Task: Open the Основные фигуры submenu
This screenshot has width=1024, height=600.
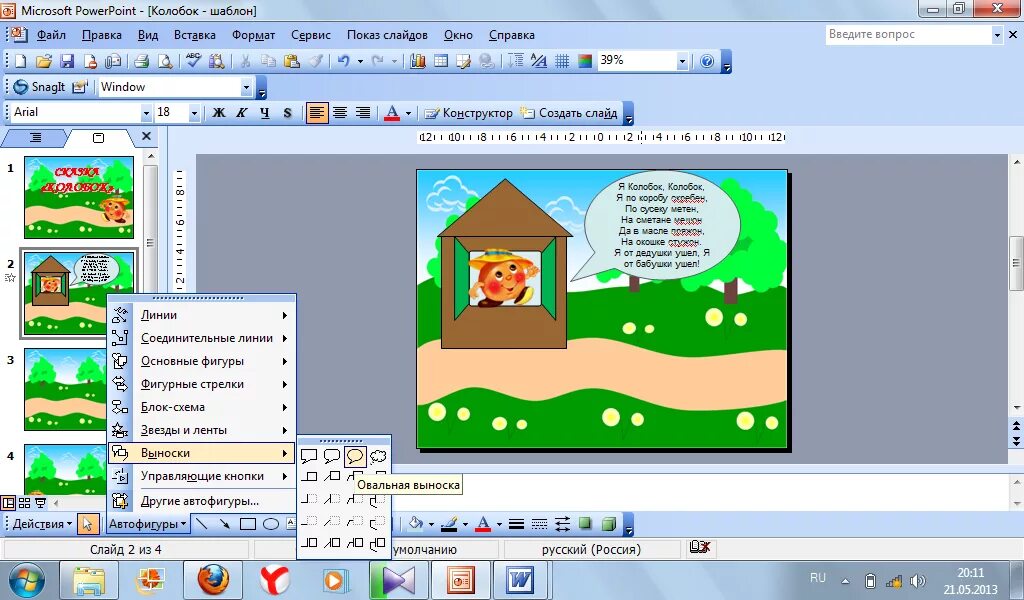Action: tap(201, 361)
